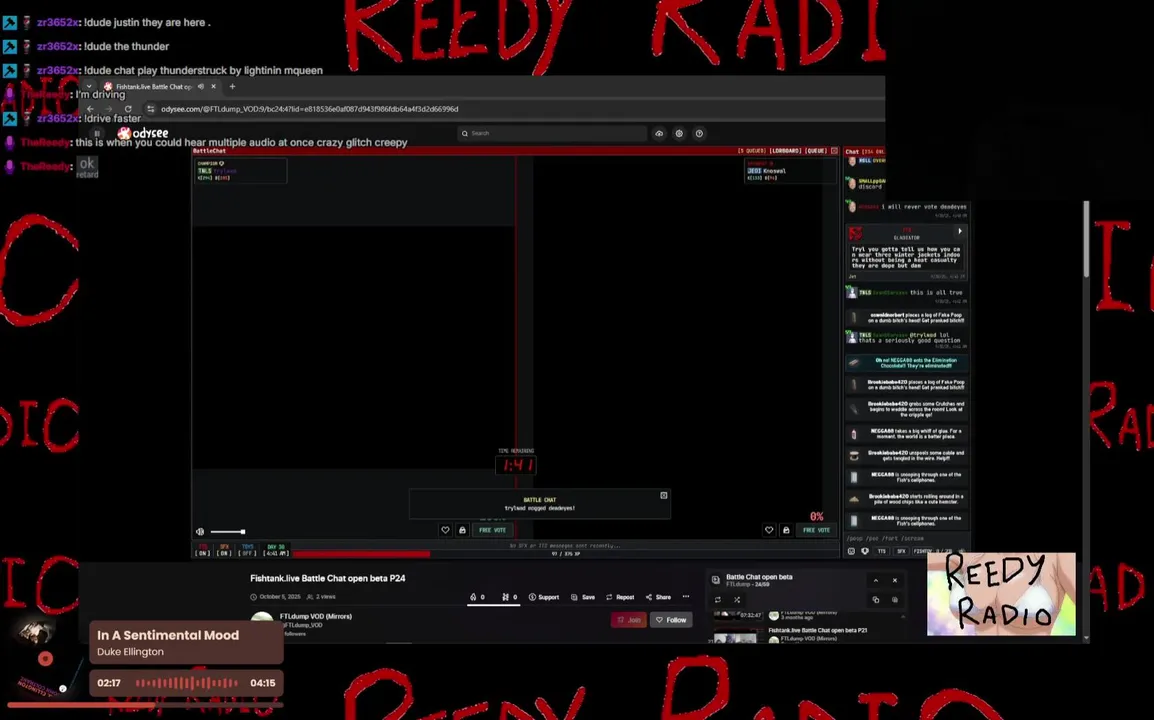Join the FTLdump VOD channel membership
The height and width of the screenshot is (720, 1154).
629,620
